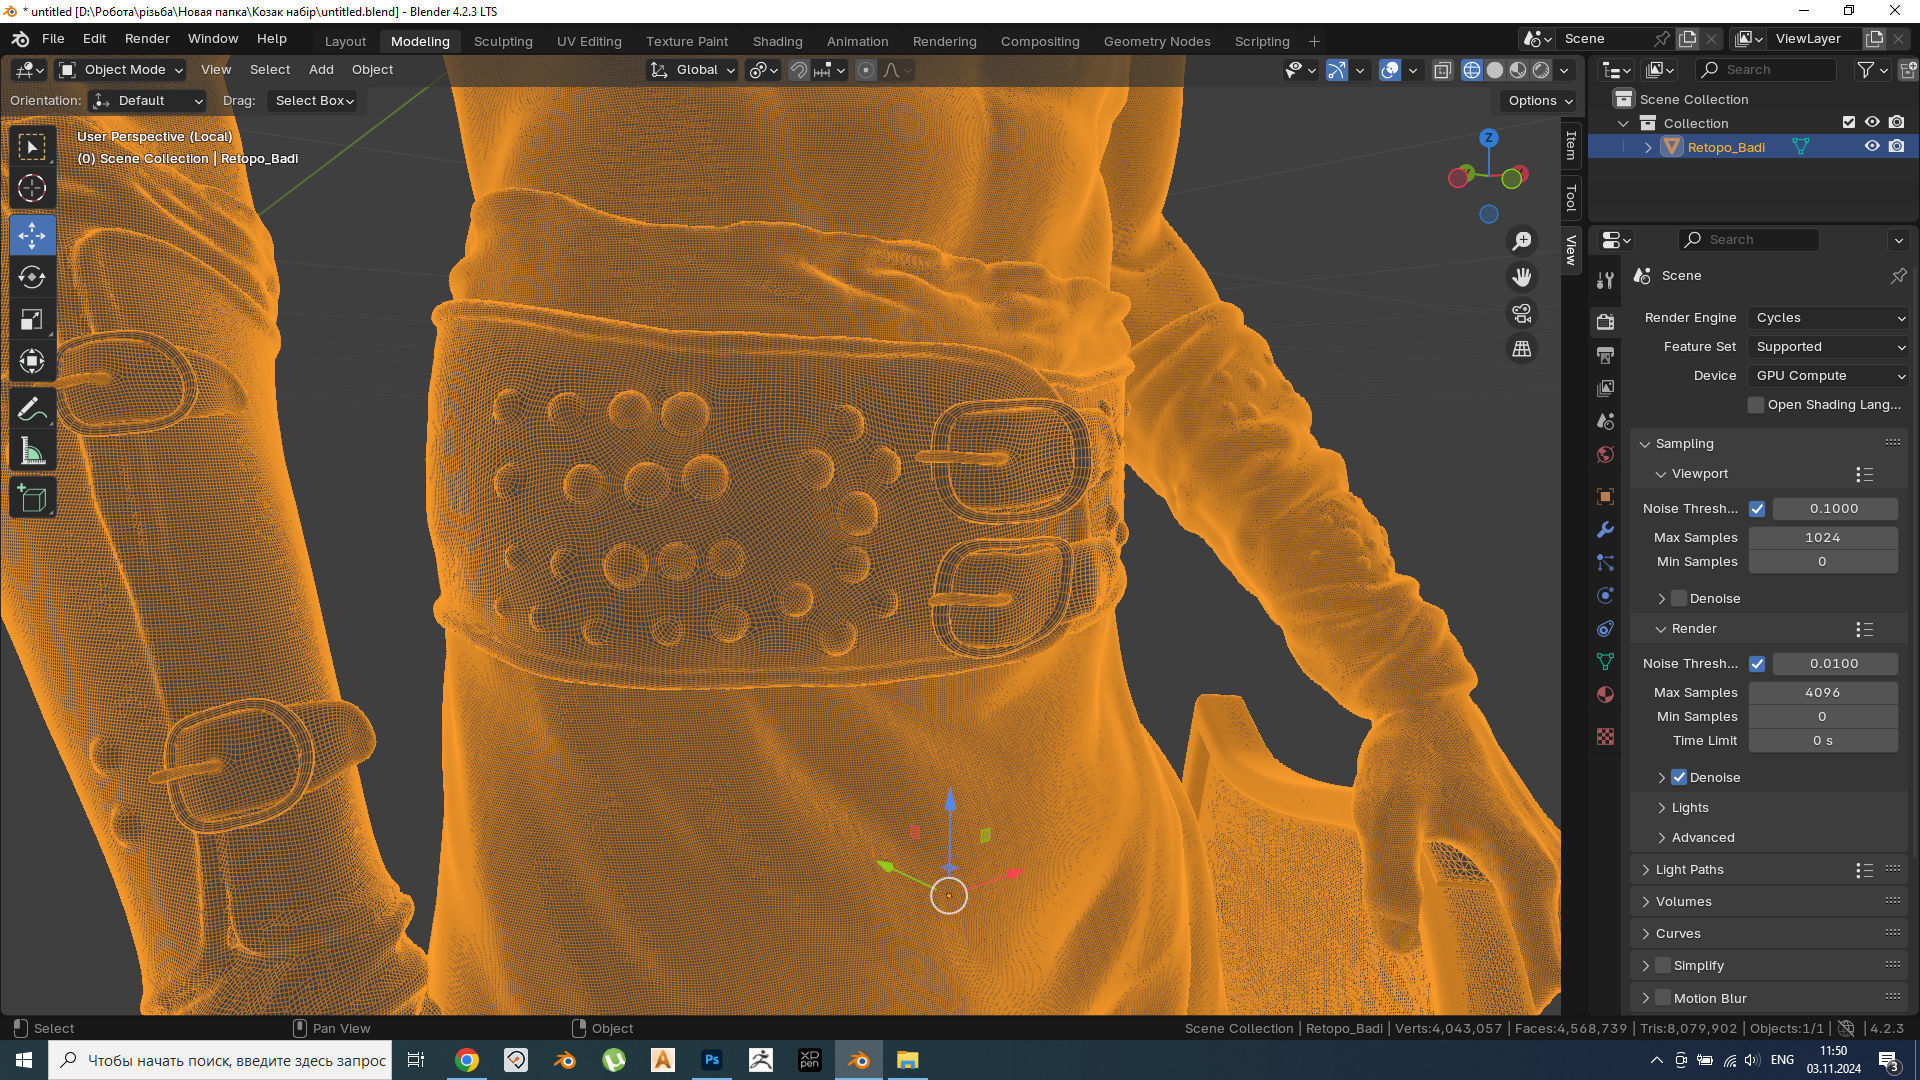Switch to the Sculpting workspace tab

click(x=503, y=41)
